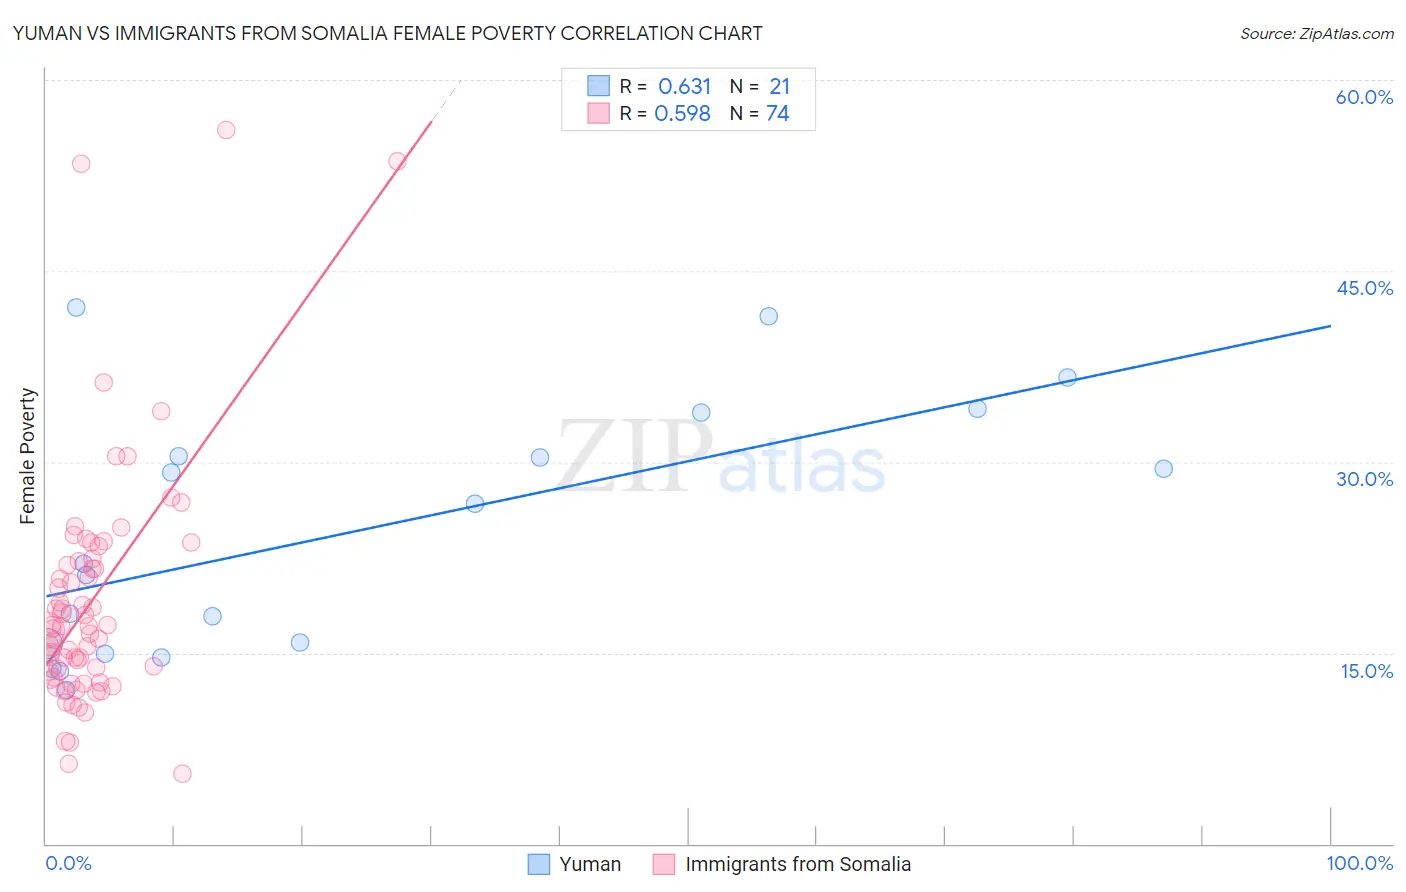1406x892 pixels.
Task: Click the 100.0% x-axis label
Action: [1360, 863]
